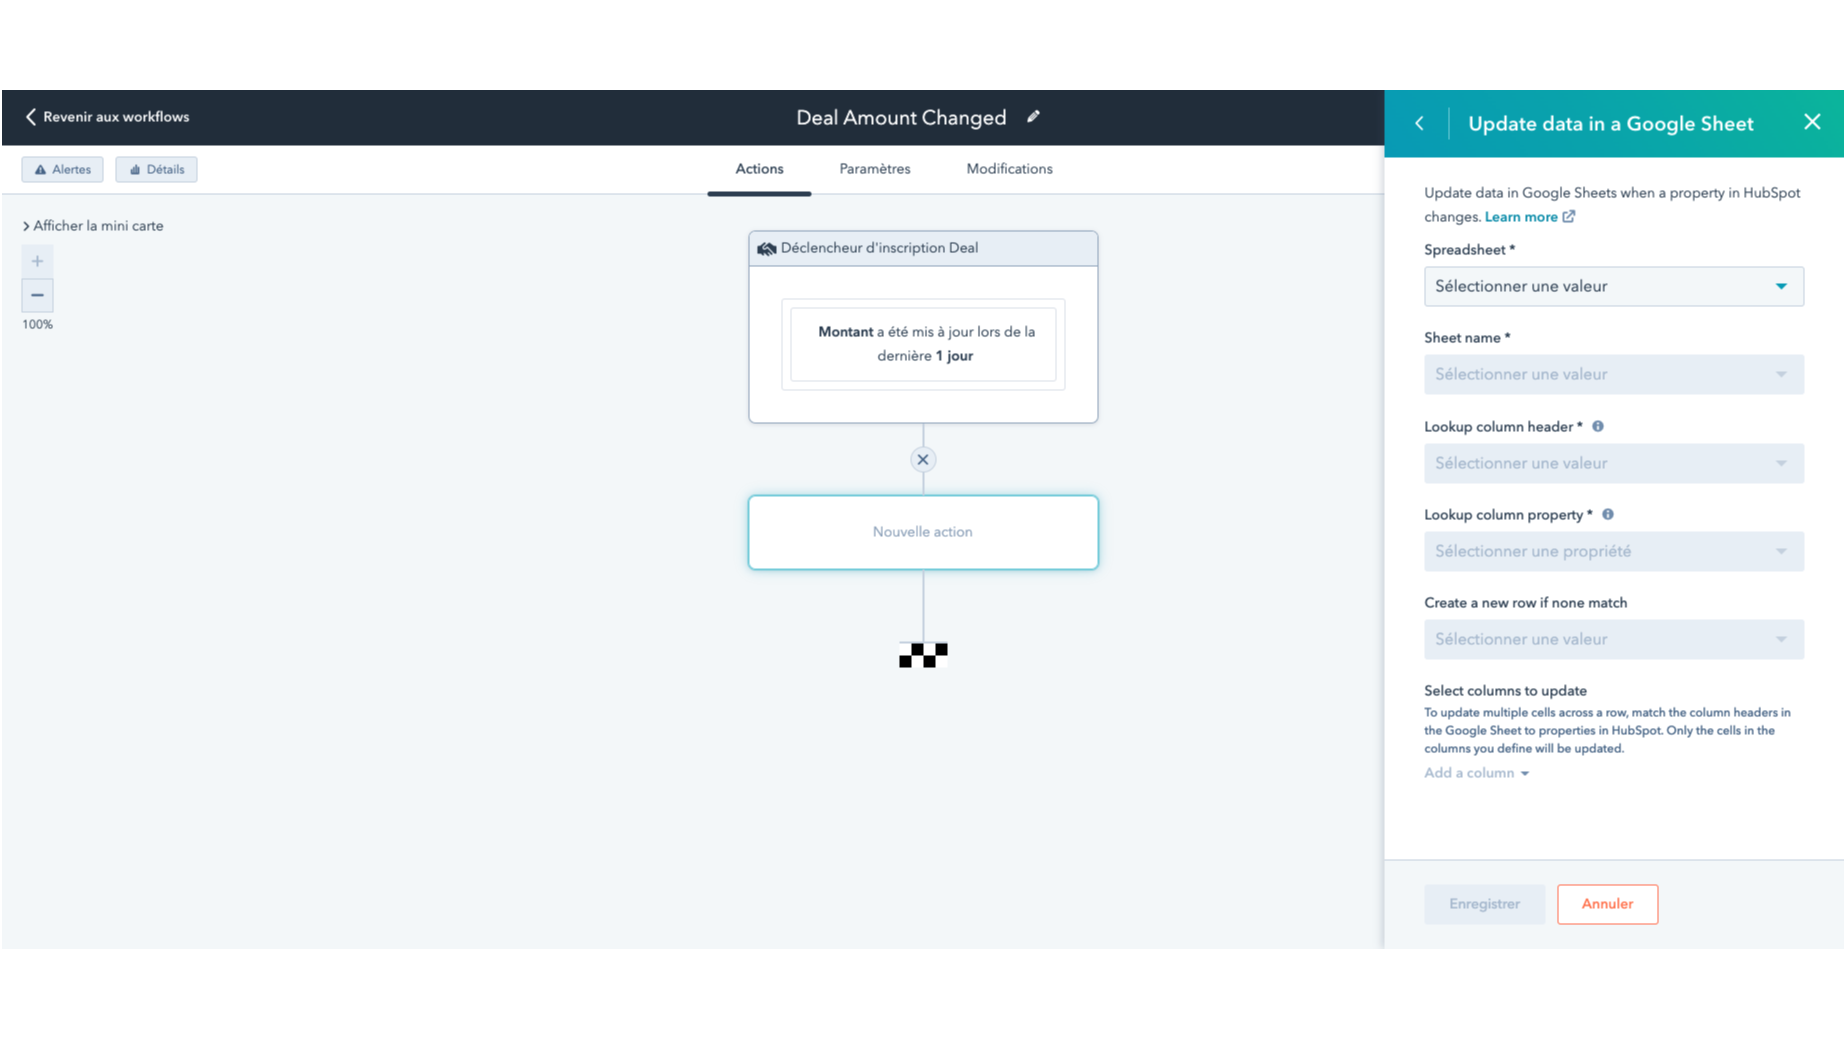1847x1039 pixels.
Task: Click the zoom in plus button
Action: (x=37, y=261)
